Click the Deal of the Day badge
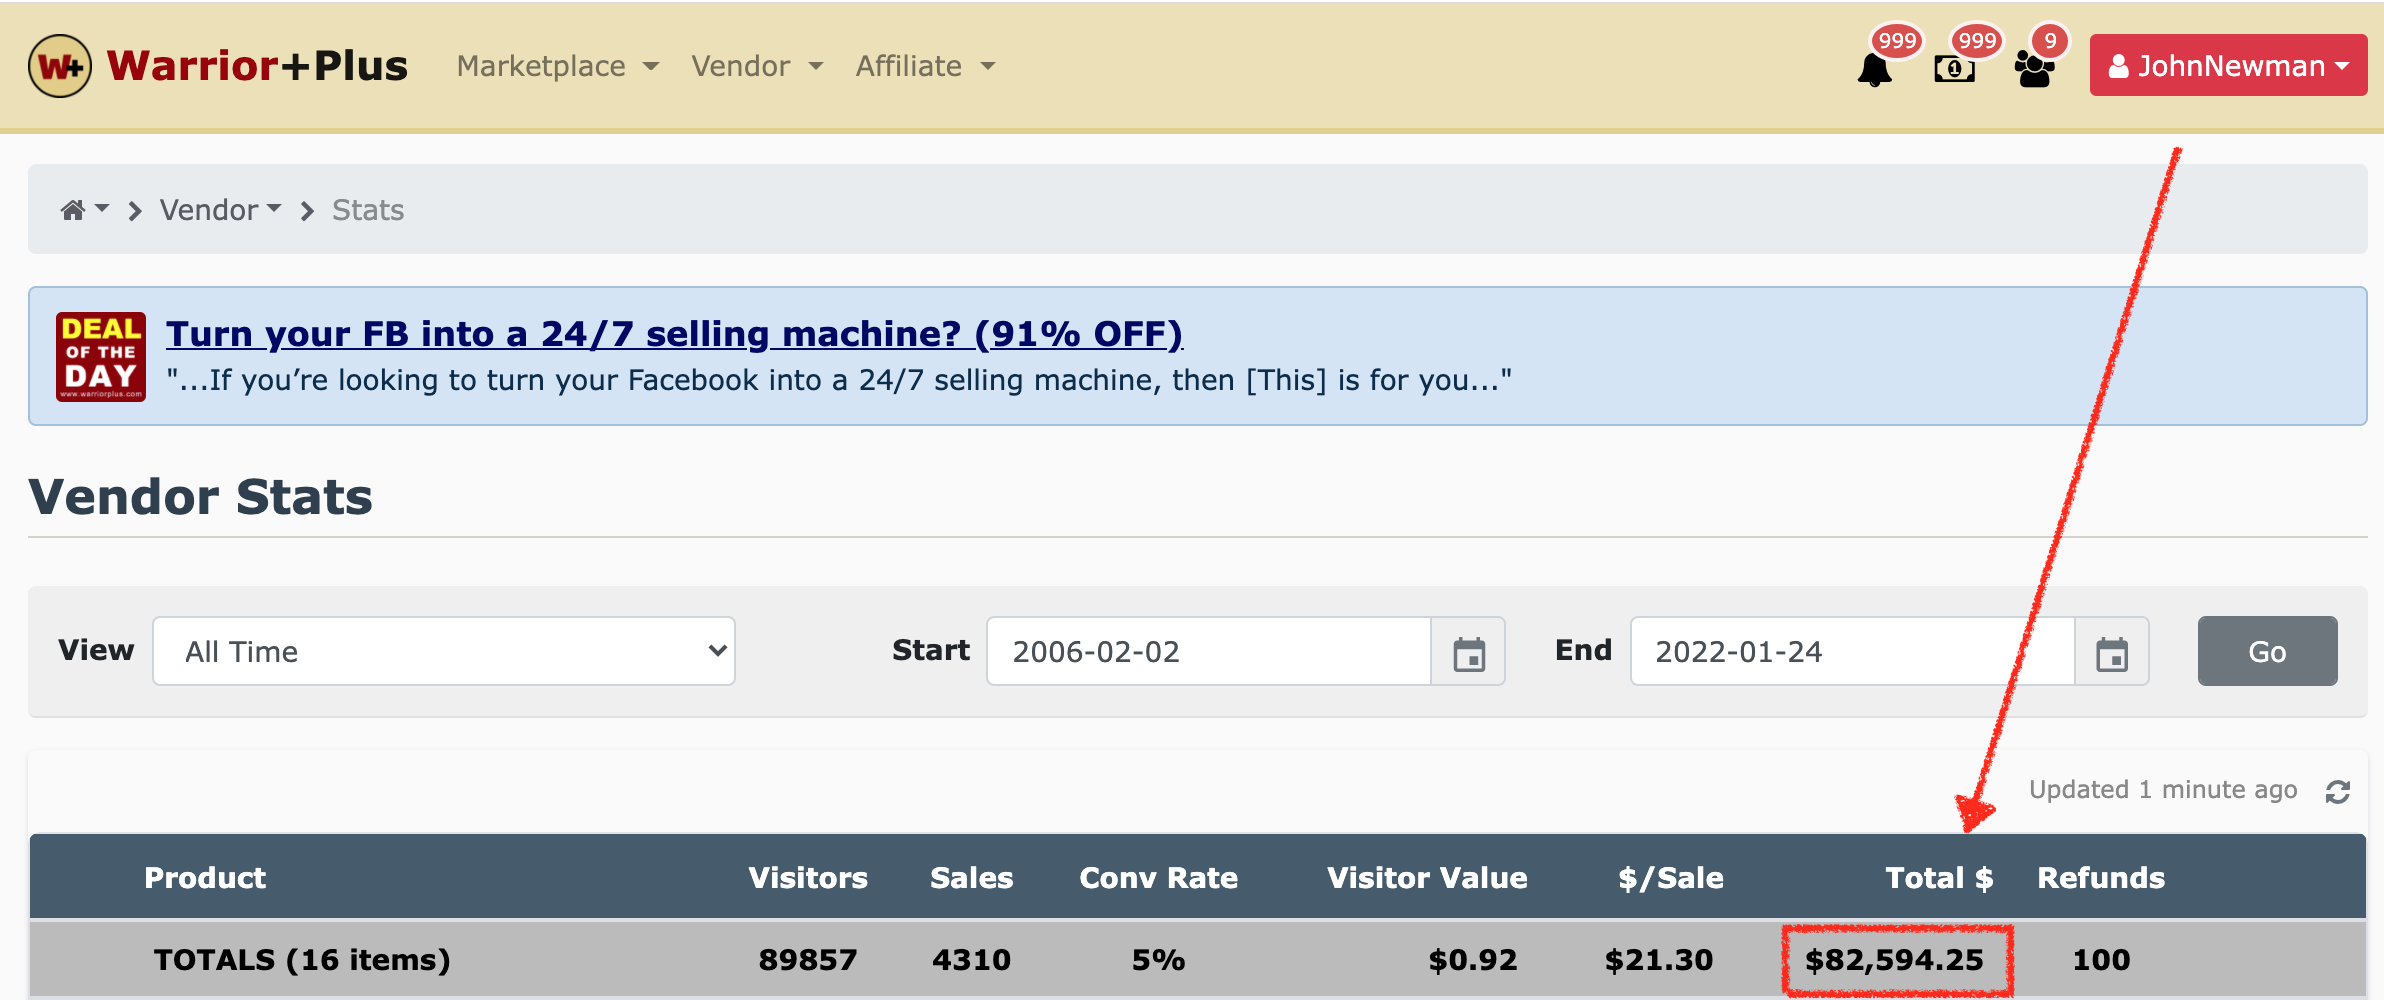 click(x=101, y=357)
